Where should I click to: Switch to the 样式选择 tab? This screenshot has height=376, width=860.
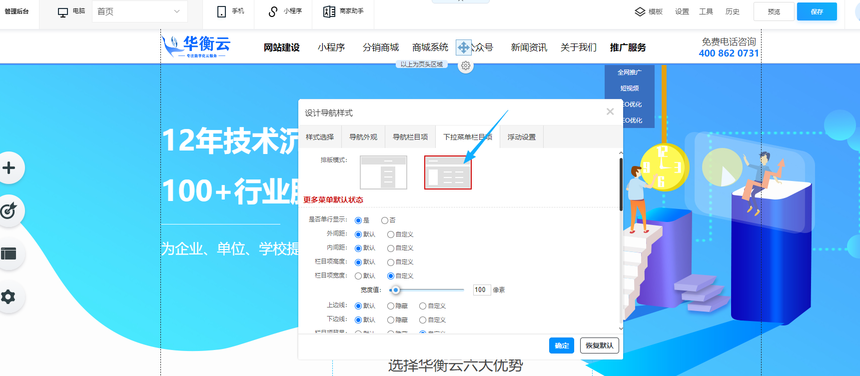click(x=320, y=137)
